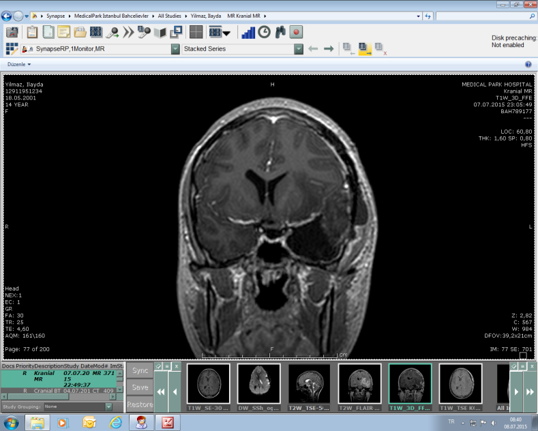Open the media player taskbar icon

[62, 422]
